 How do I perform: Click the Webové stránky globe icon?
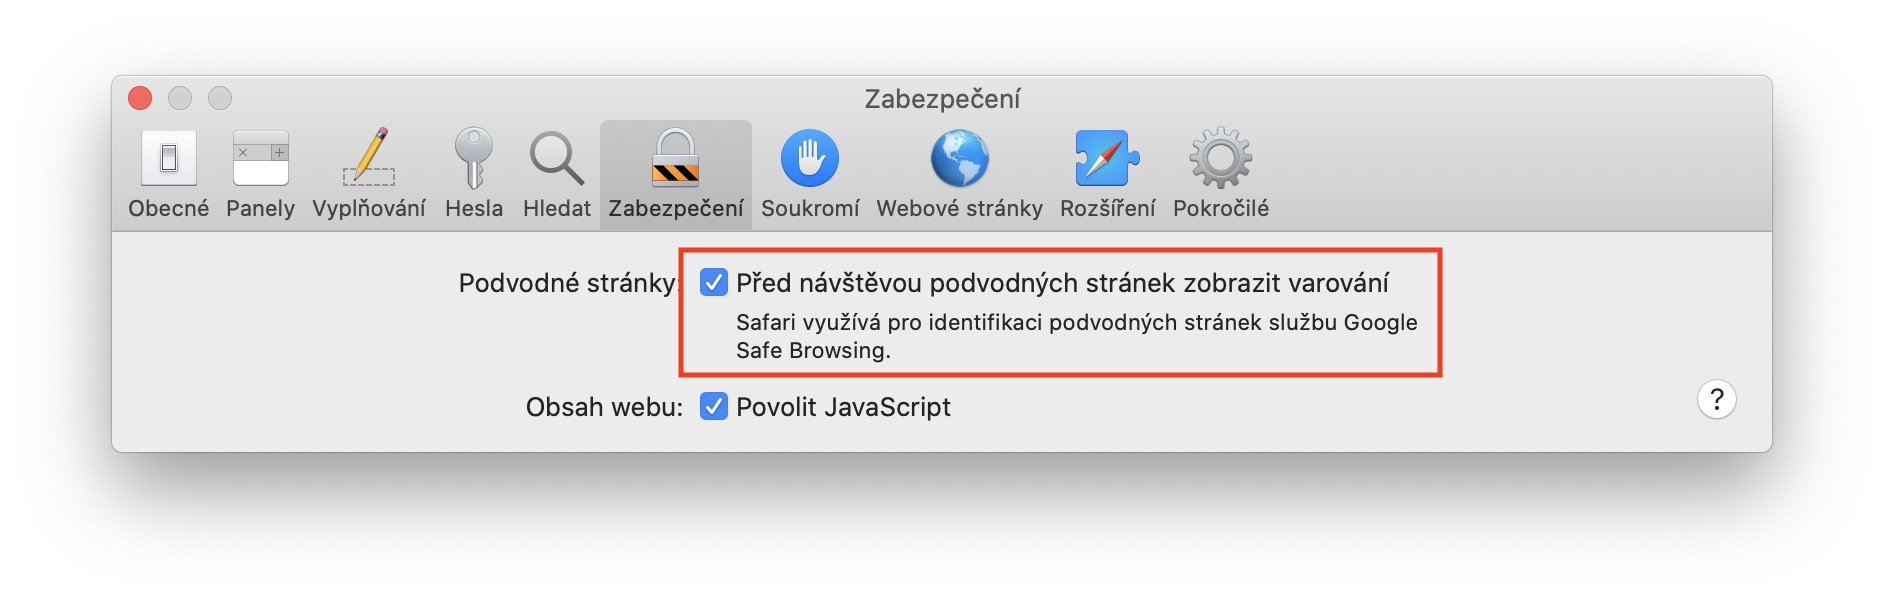(959, 158)
